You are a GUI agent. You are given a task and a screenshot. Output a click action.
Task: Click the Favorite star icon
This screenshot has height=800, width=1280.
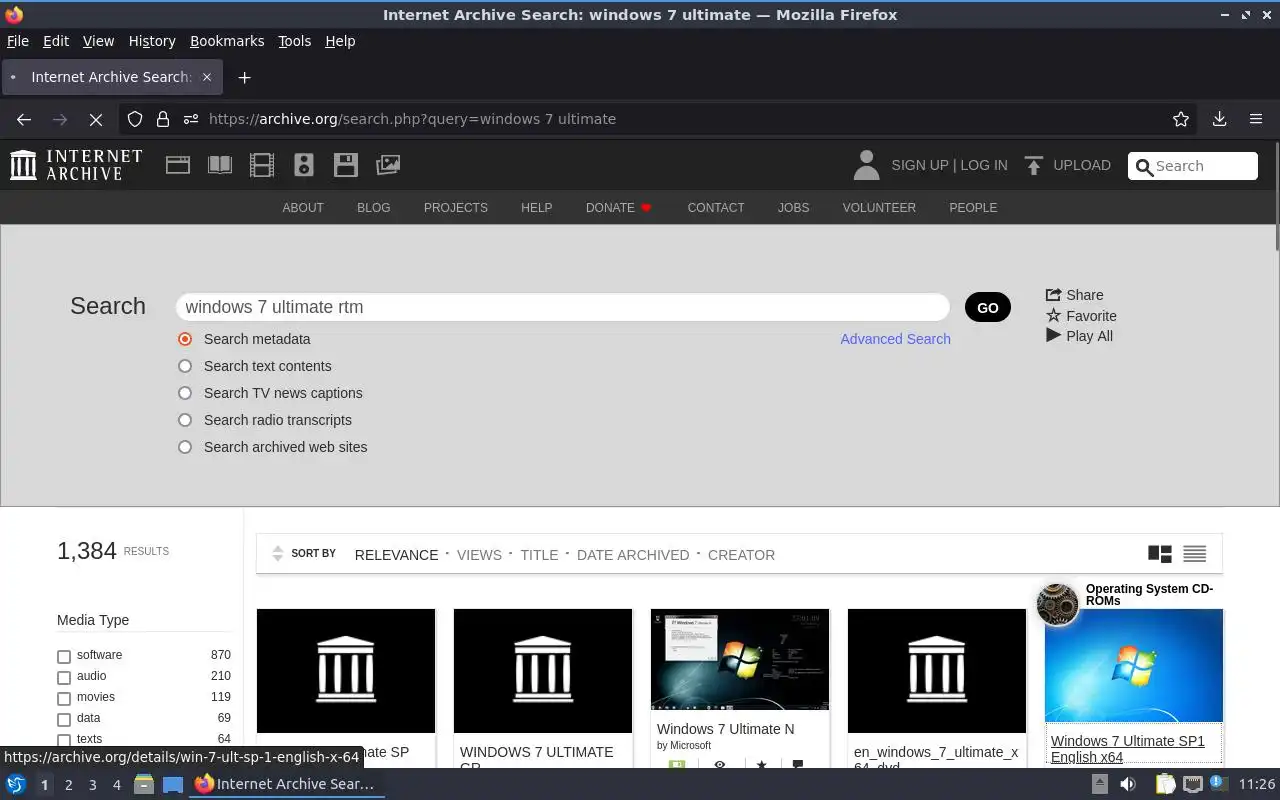[1053, 315]
